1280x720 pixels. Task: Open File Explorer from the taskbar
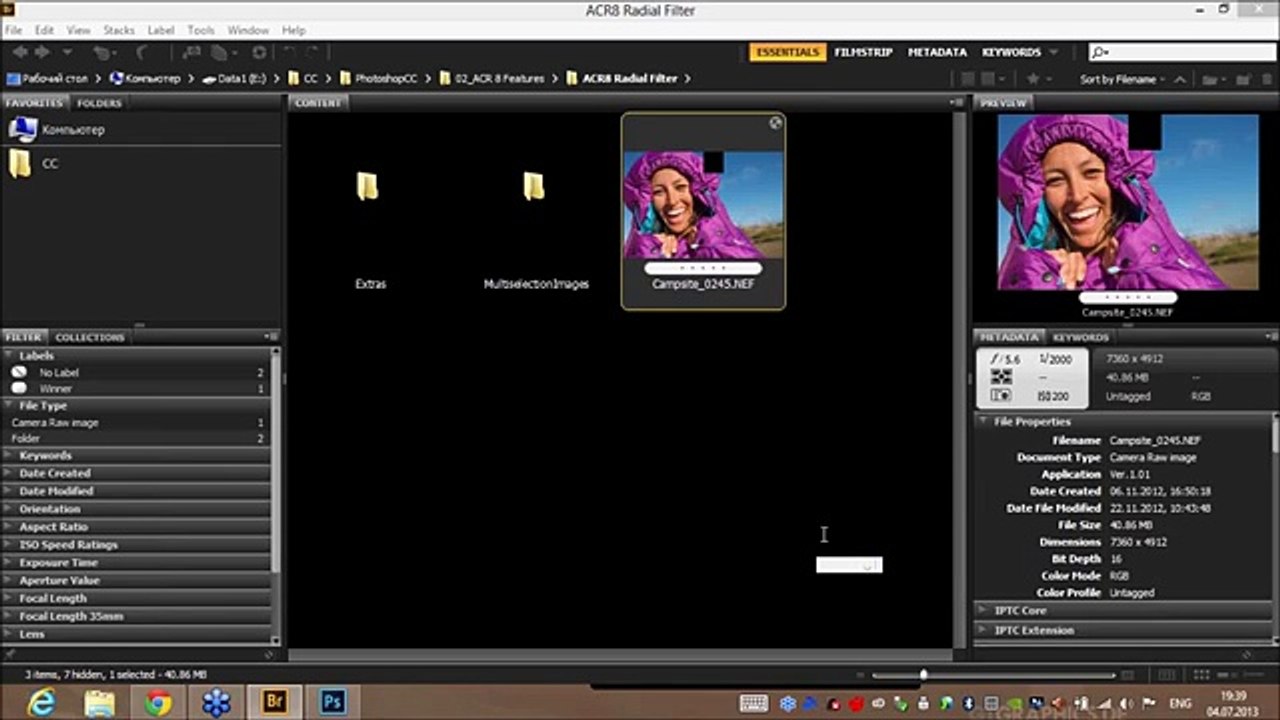[100, 703]
